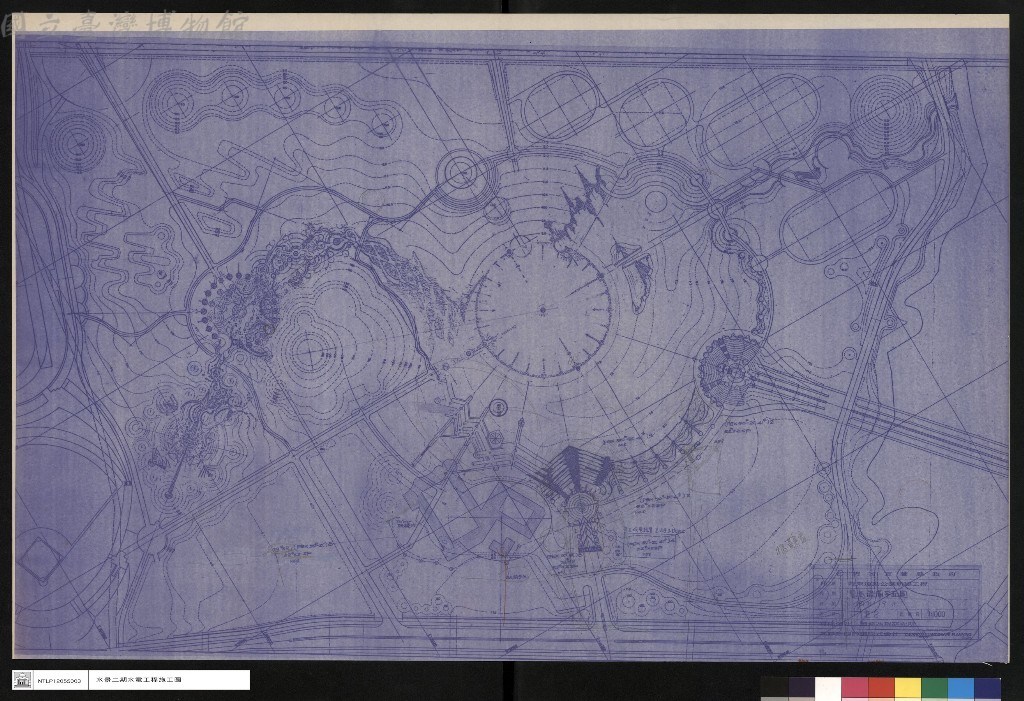
Task: Pick the green color calibration swatch
Action: pos(934,689)
